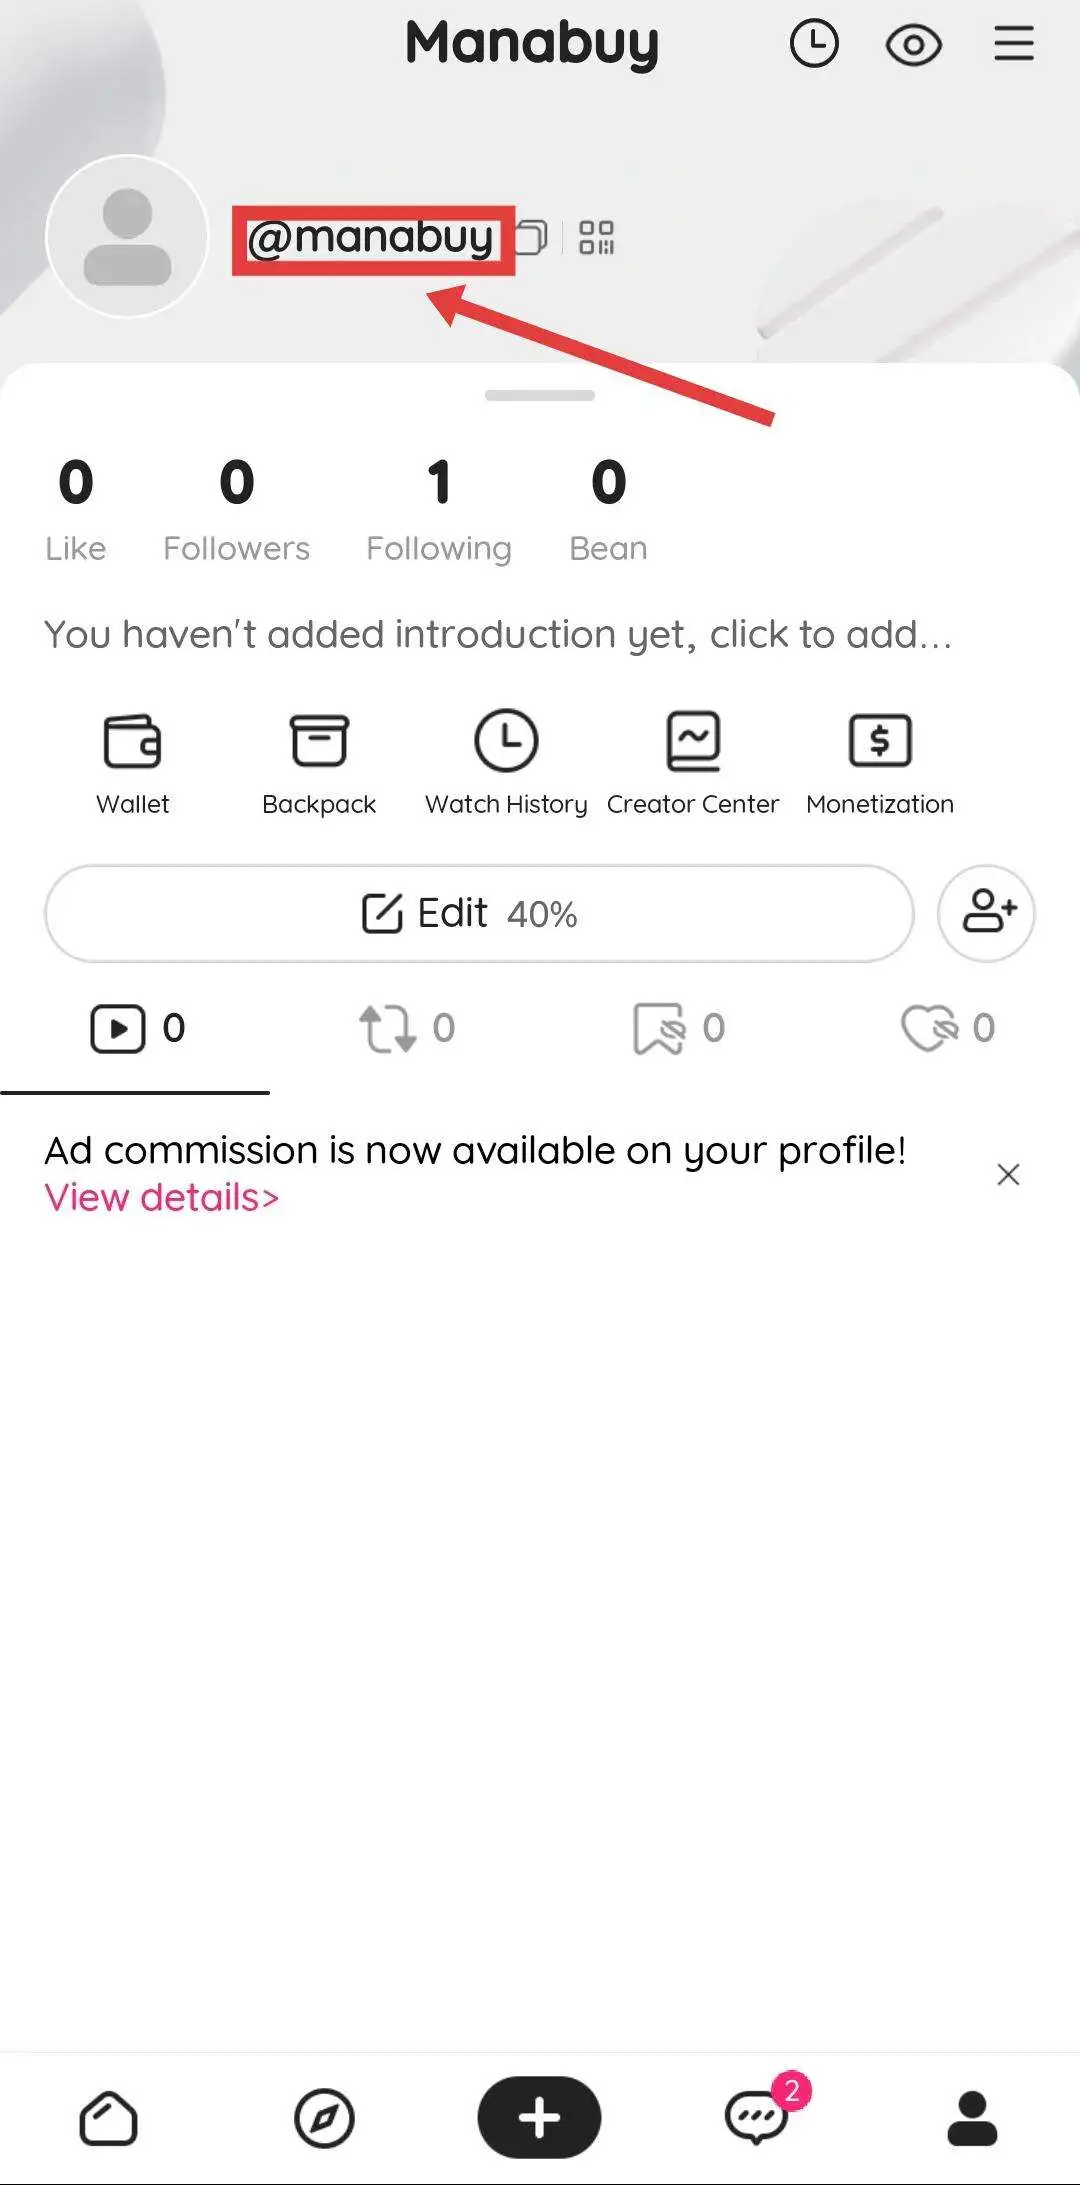Open the hamburger menu
1080x2185 pixels.
(x=1013, y=44)
